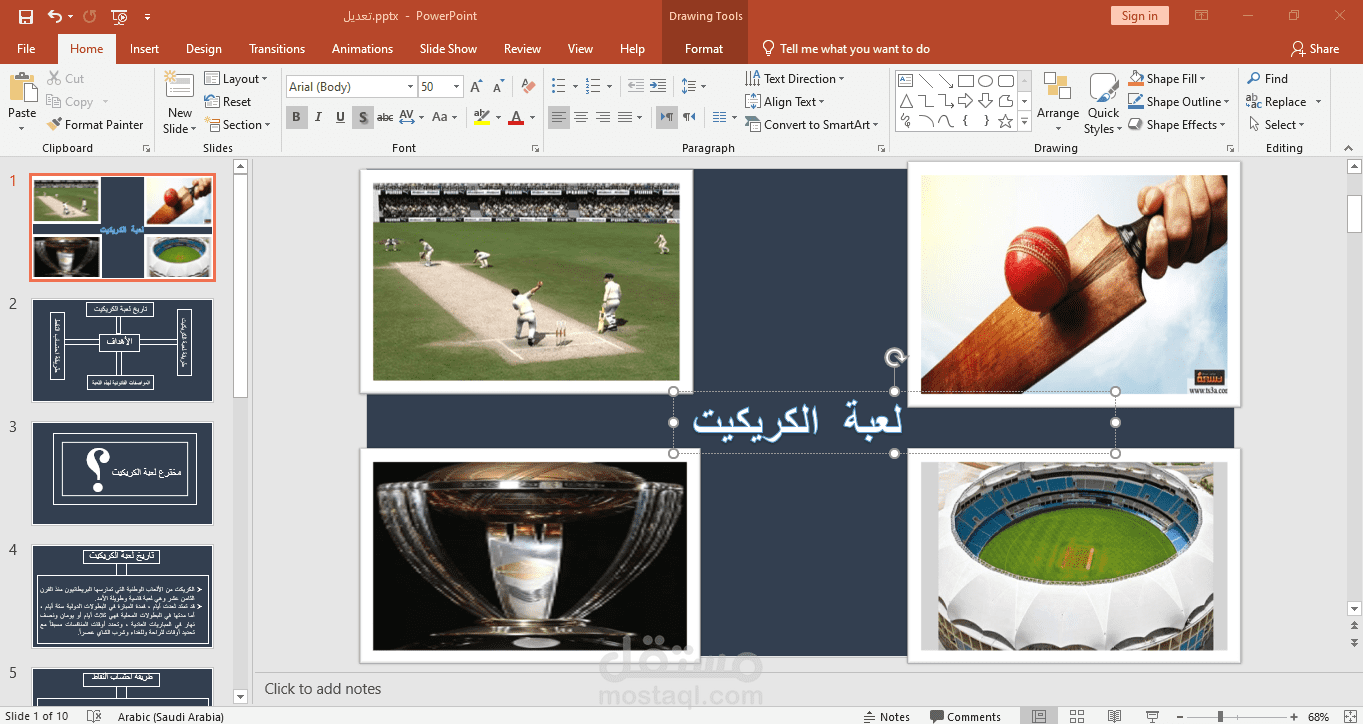The image size is (1363, 724).
Task: Decrease font size with the small A icon
Action: [x=497, y=87]
